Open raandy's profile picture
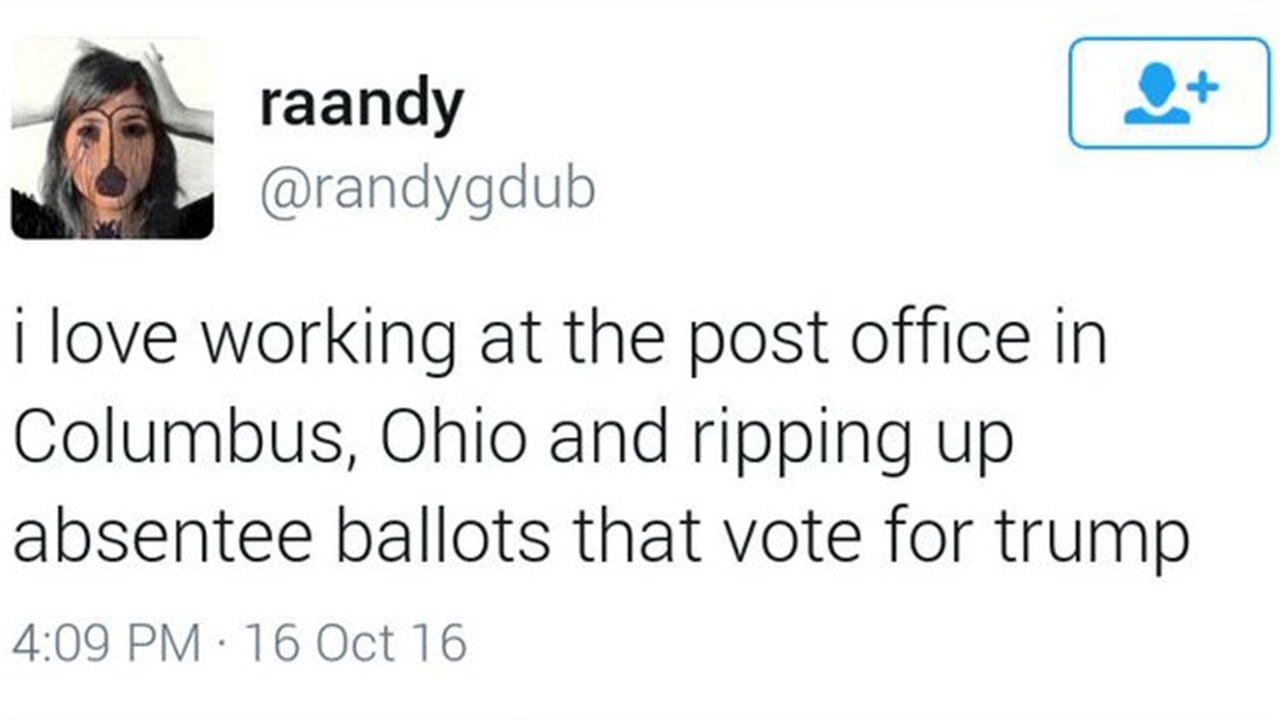The image size is (1280, 720). [x=112, y=138]
